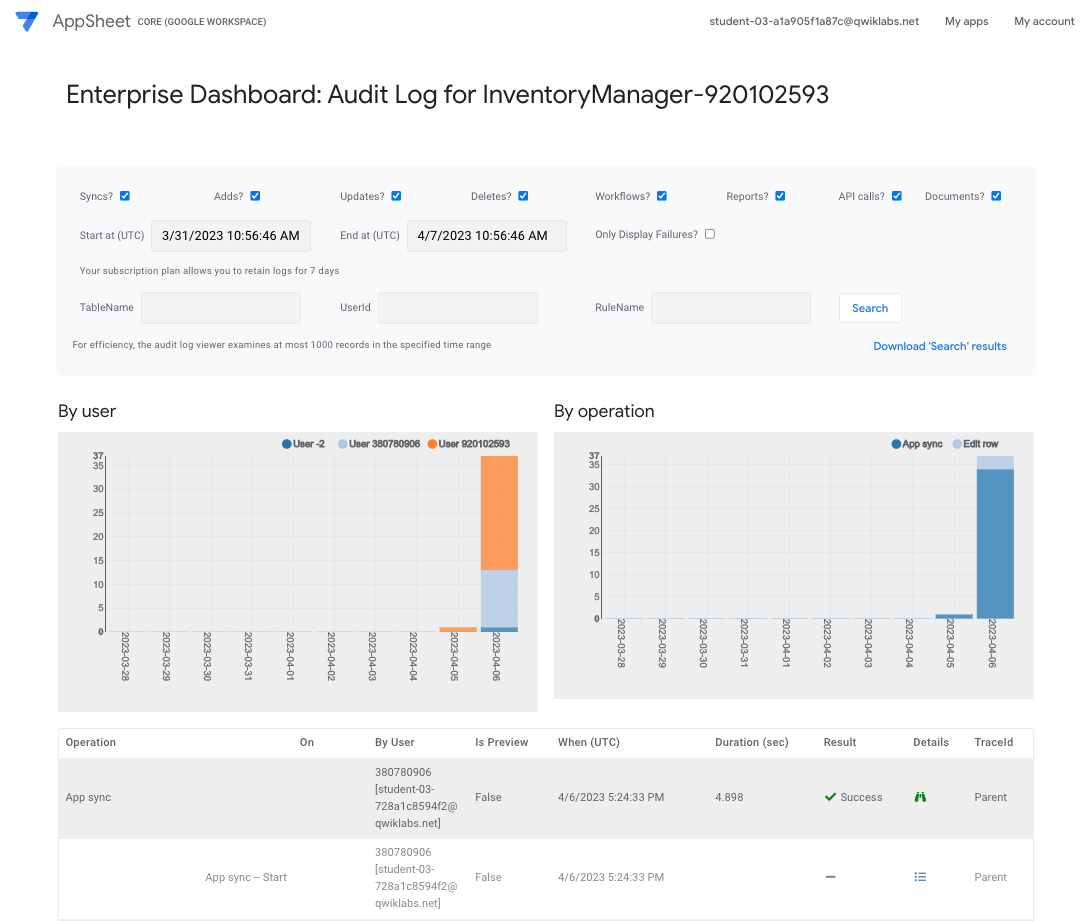
Task: Click the By User column header
Action: 394,742
